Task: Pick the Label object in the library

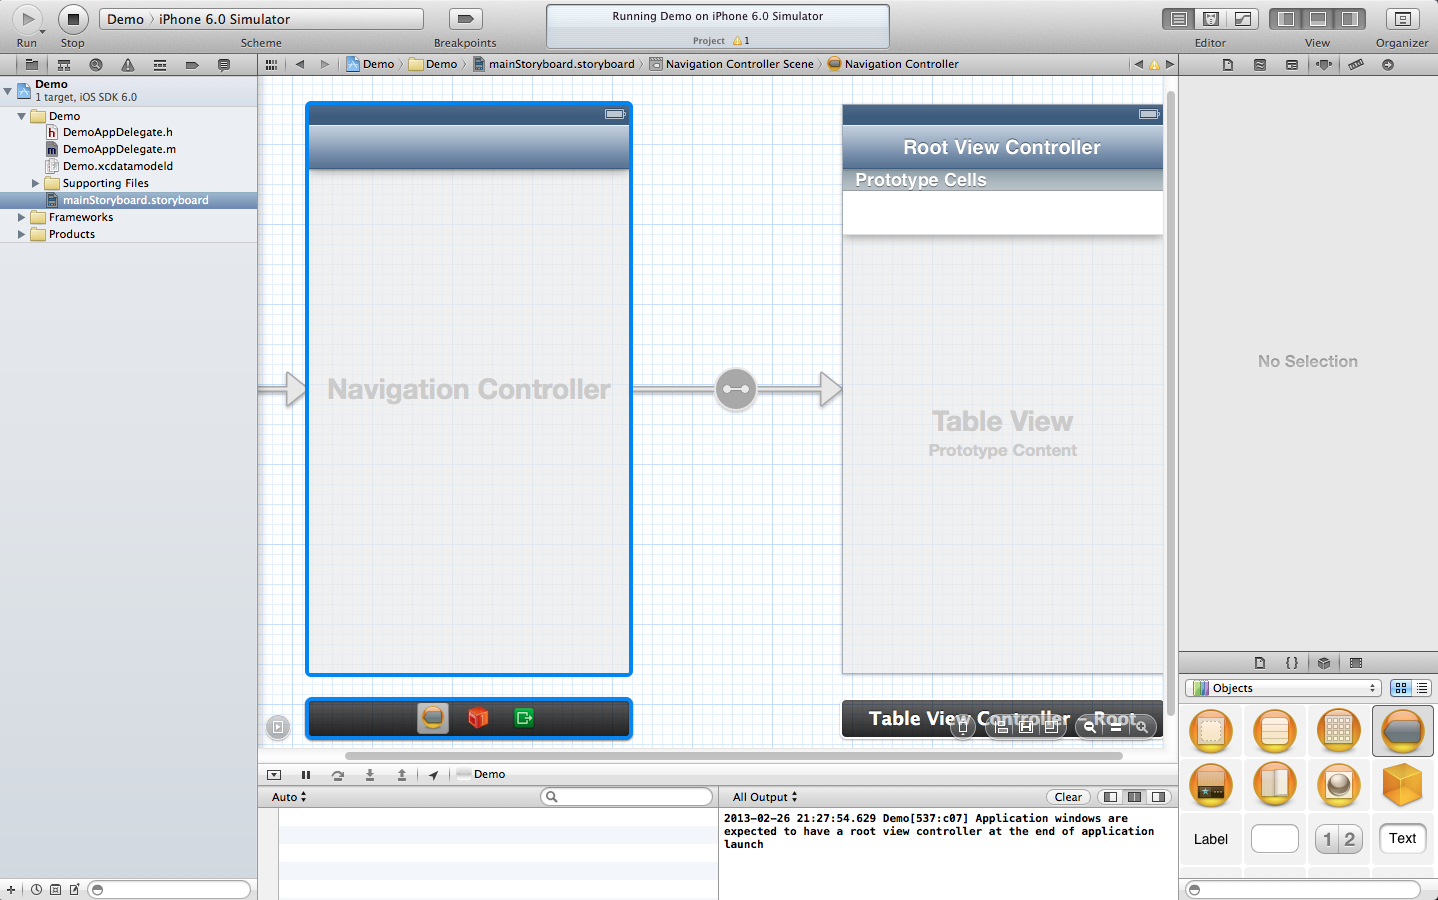Action: (x=1211, y=839)
